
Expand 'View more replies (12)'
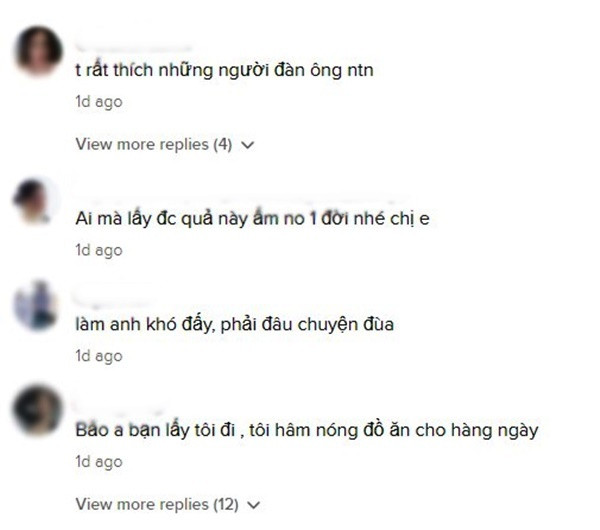point(168,504)
